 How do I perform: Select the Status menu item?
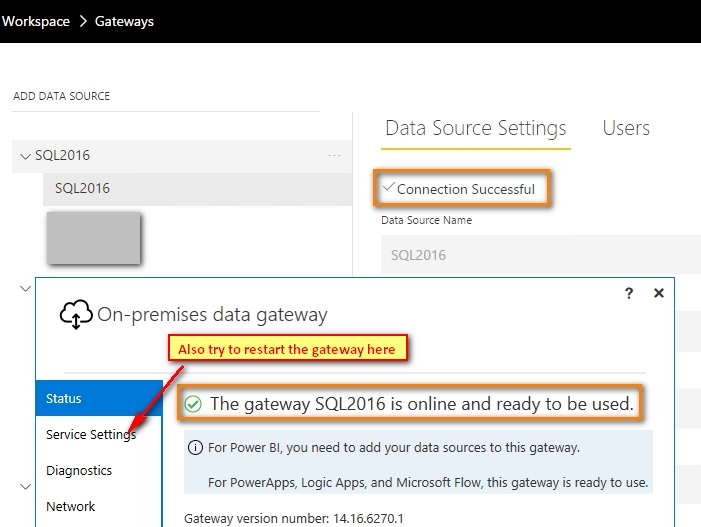click(99, 398)
